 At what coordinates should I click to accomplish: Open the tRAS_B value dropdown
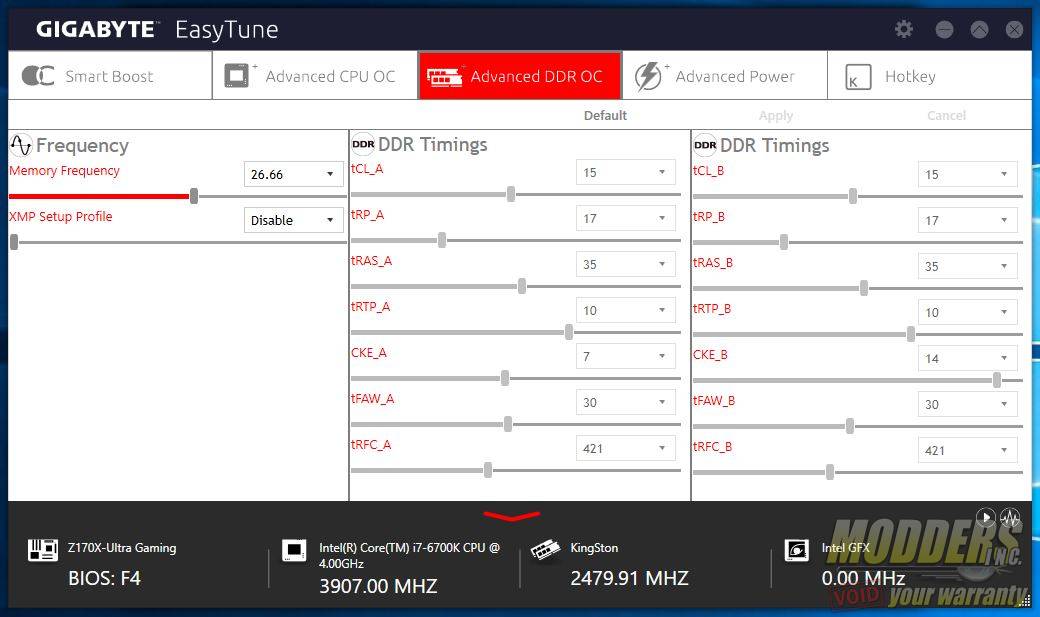coord(968,266)
